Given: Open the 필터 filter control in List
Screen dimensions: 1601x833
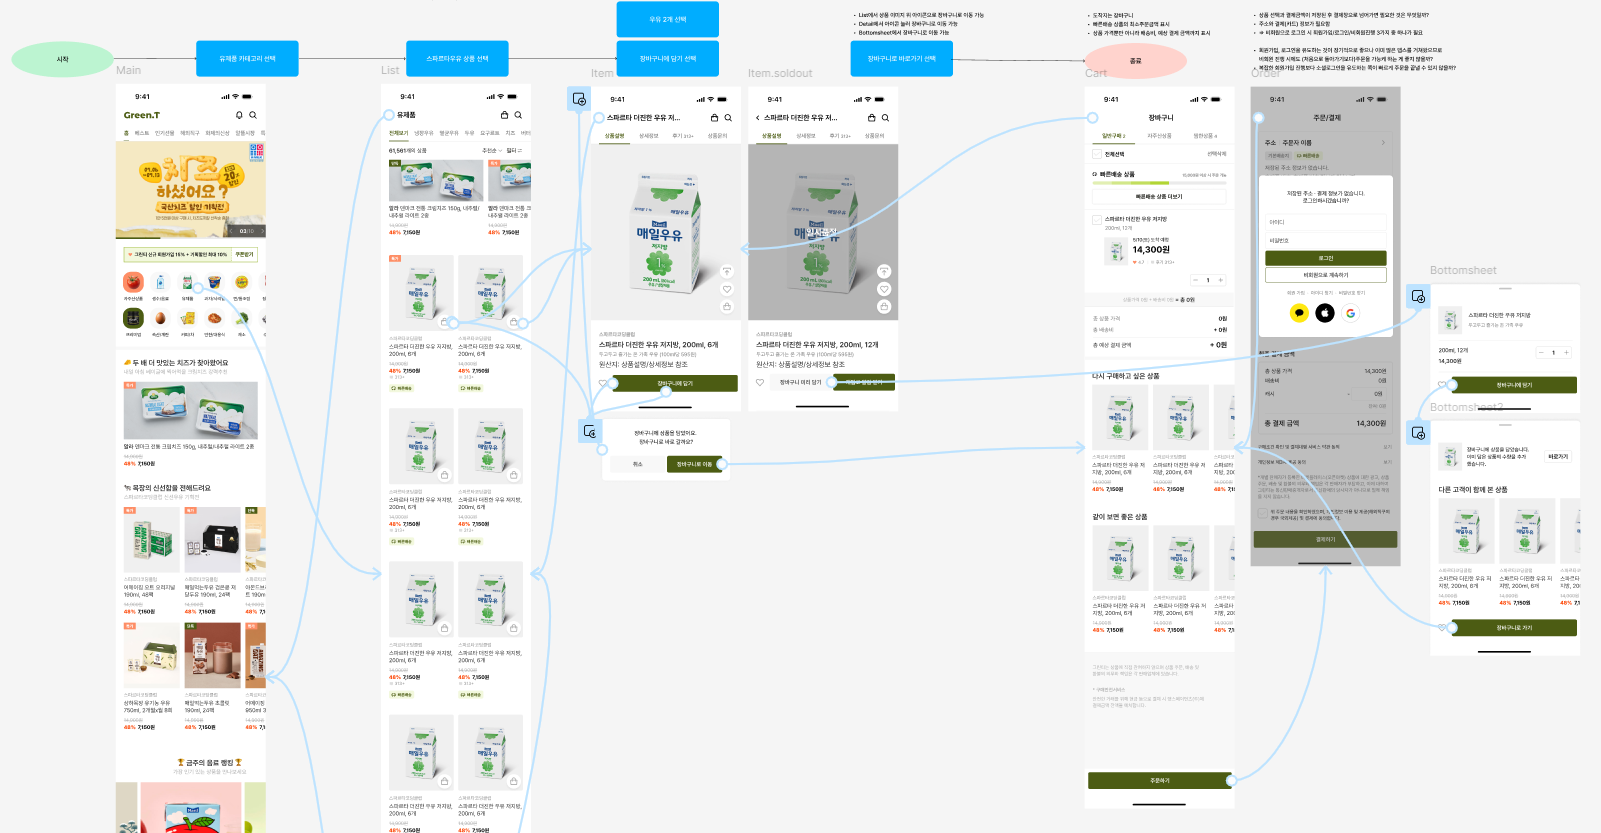Looking at the screenshot, I should pos(514,151).
